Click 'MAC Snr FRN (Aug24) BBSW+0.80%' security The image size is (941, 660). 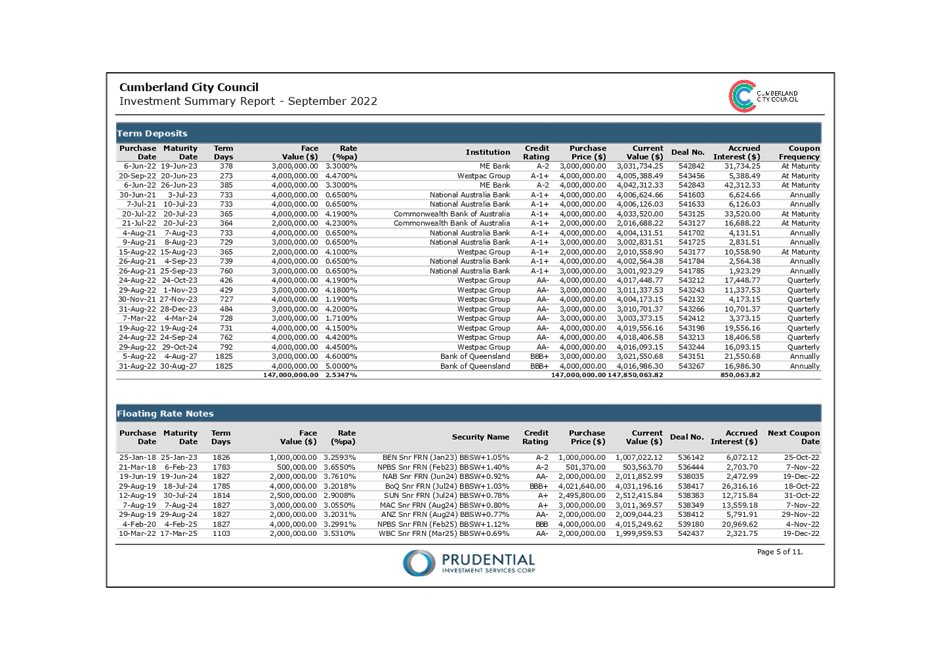pyautogui.click(x=445, y=505)
